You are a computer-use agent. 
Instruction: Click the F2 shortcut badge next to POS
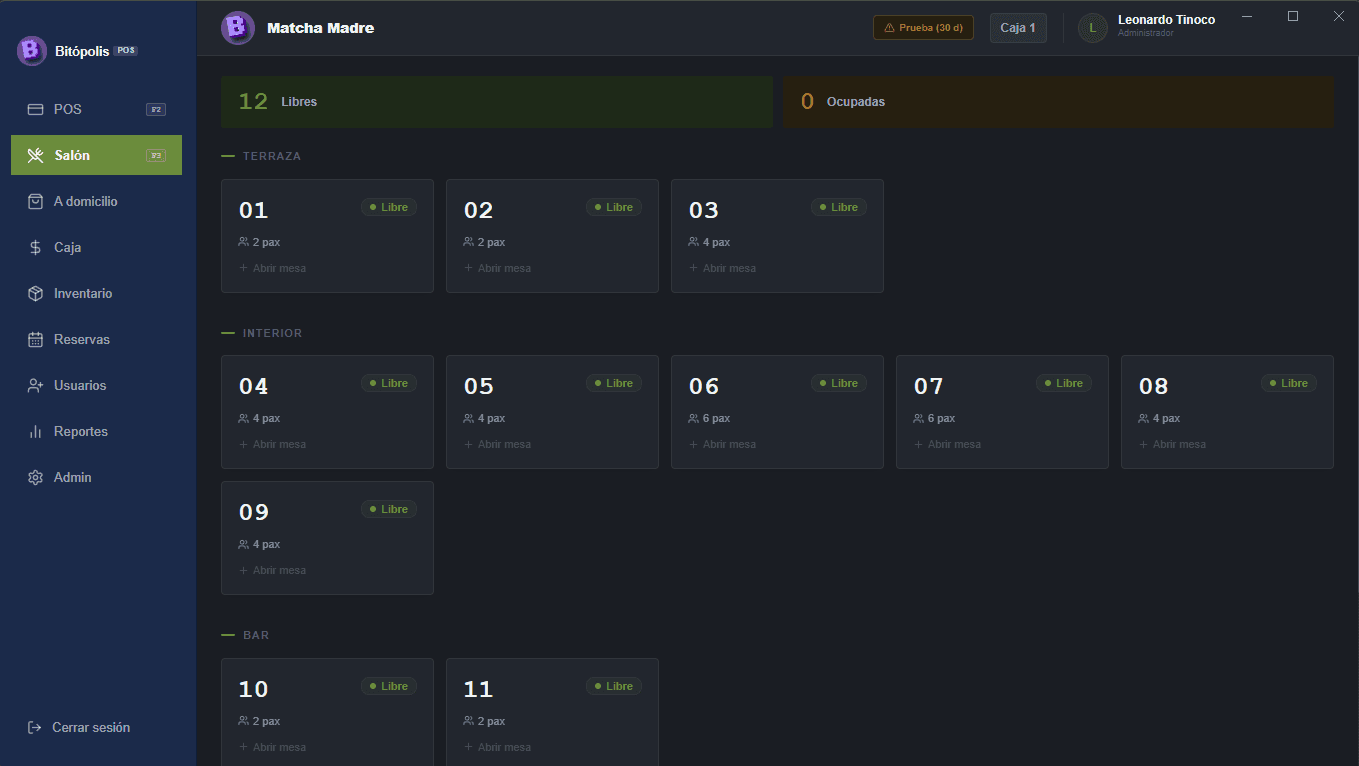pyautogui.click(x=156, y=109)
